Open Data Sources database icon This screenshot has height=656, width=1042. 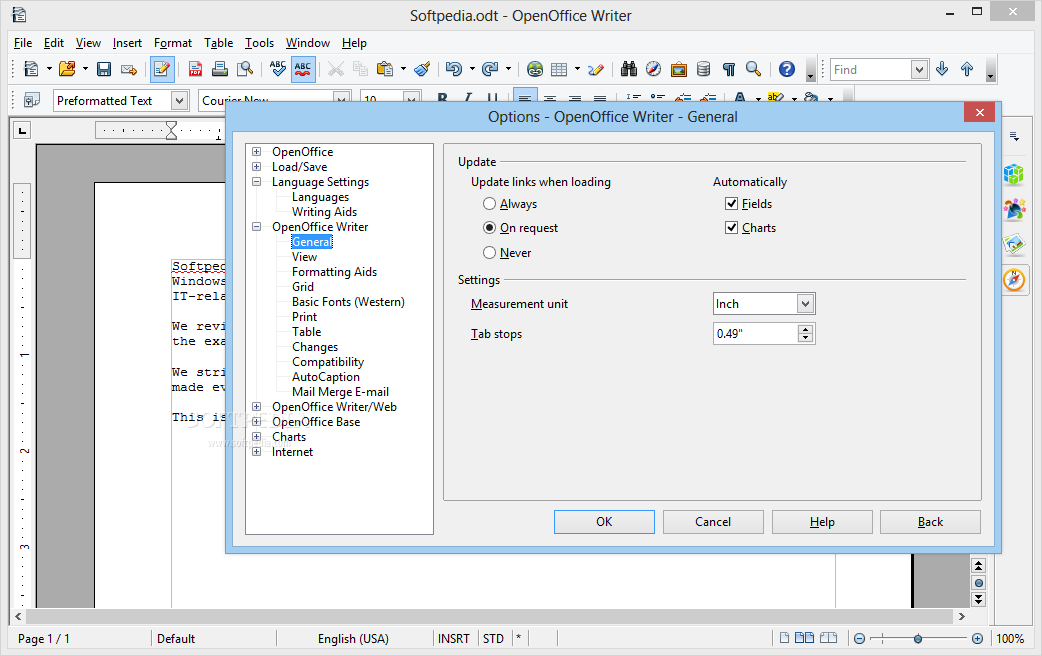tap(704, 69)
